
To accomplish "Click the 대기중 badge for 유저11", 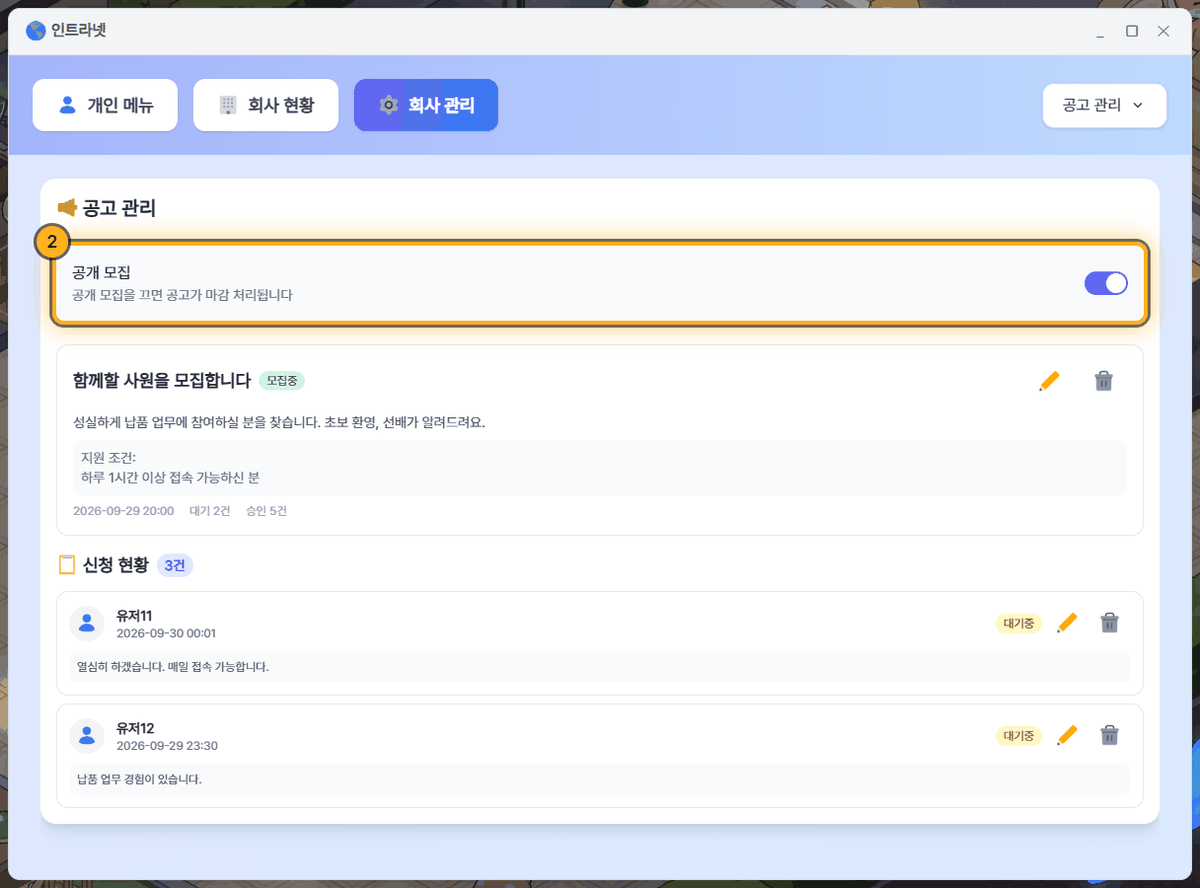I will click(x=1019, y=623).
